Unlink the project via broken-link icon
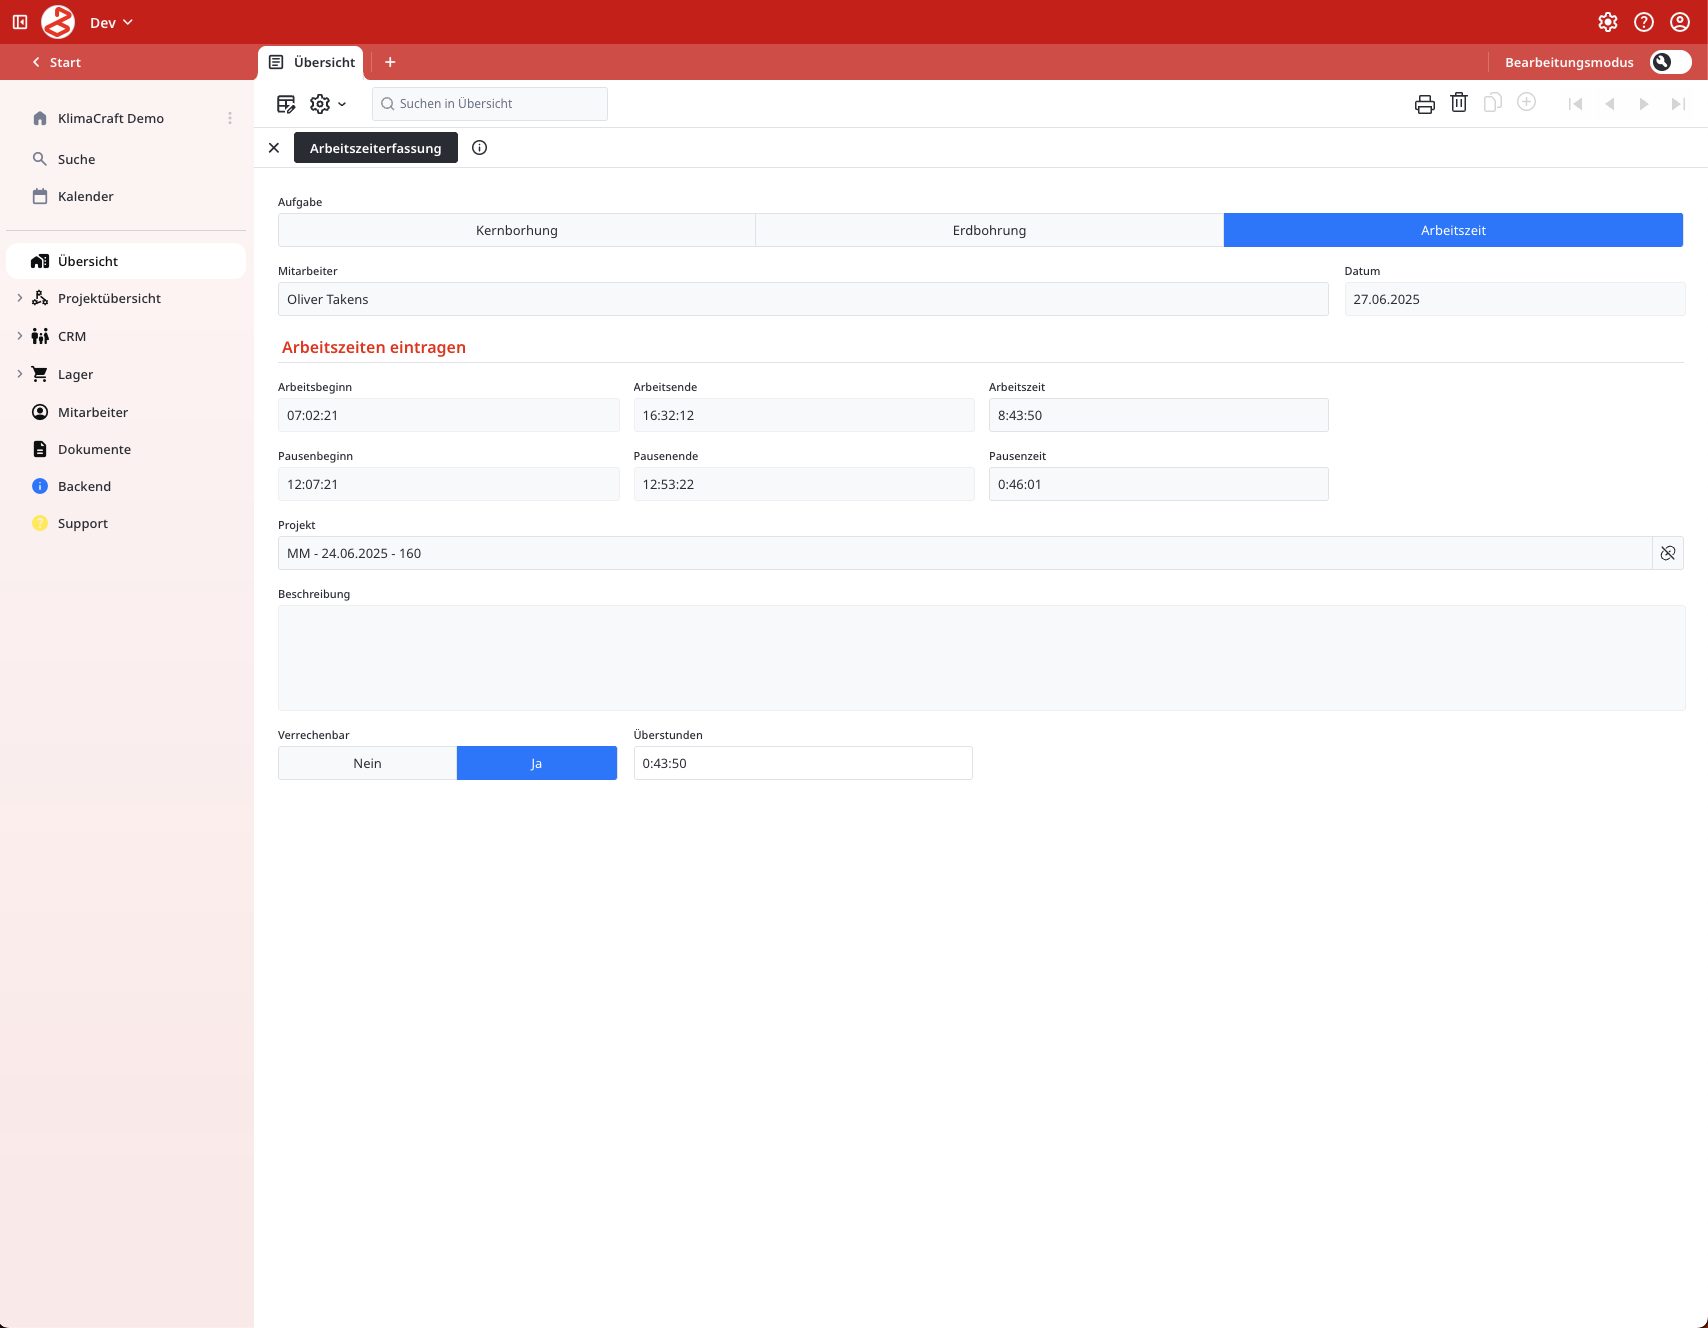Image resolution: width=1708 pixels, height=1328 pixels. pyautogui.click(x=1668, y=553)
